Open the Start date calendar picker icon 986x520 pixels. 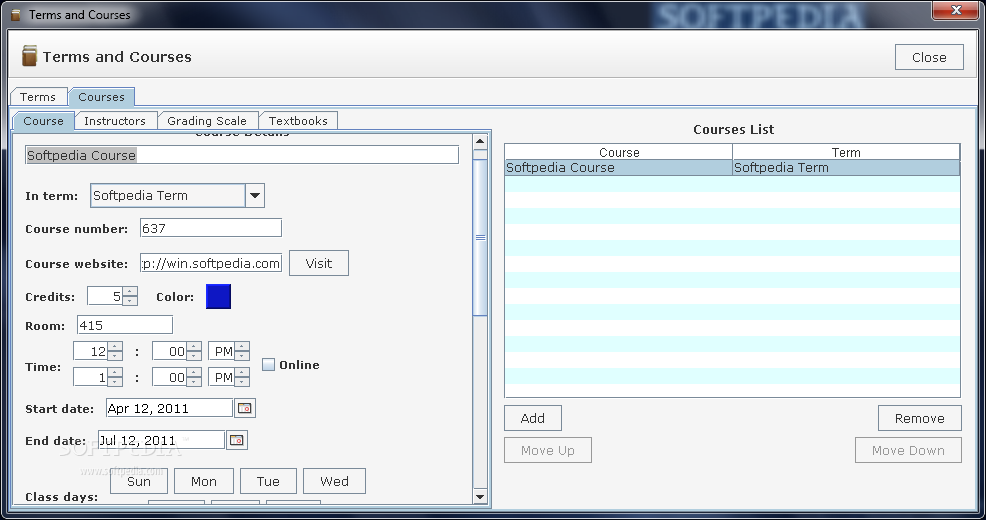point(245,408)
